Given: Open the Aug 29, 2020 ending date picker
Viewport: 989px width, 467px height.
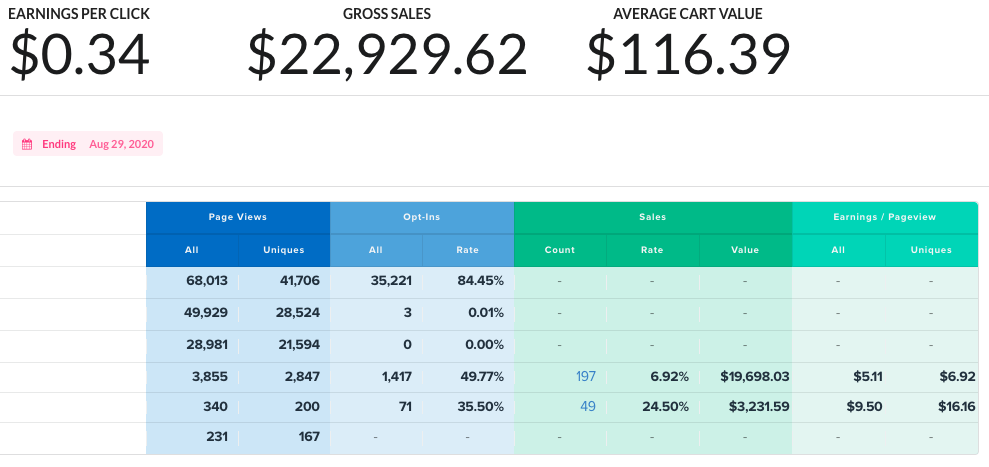Looking at the screenshot, I should (x=120, y=144).
